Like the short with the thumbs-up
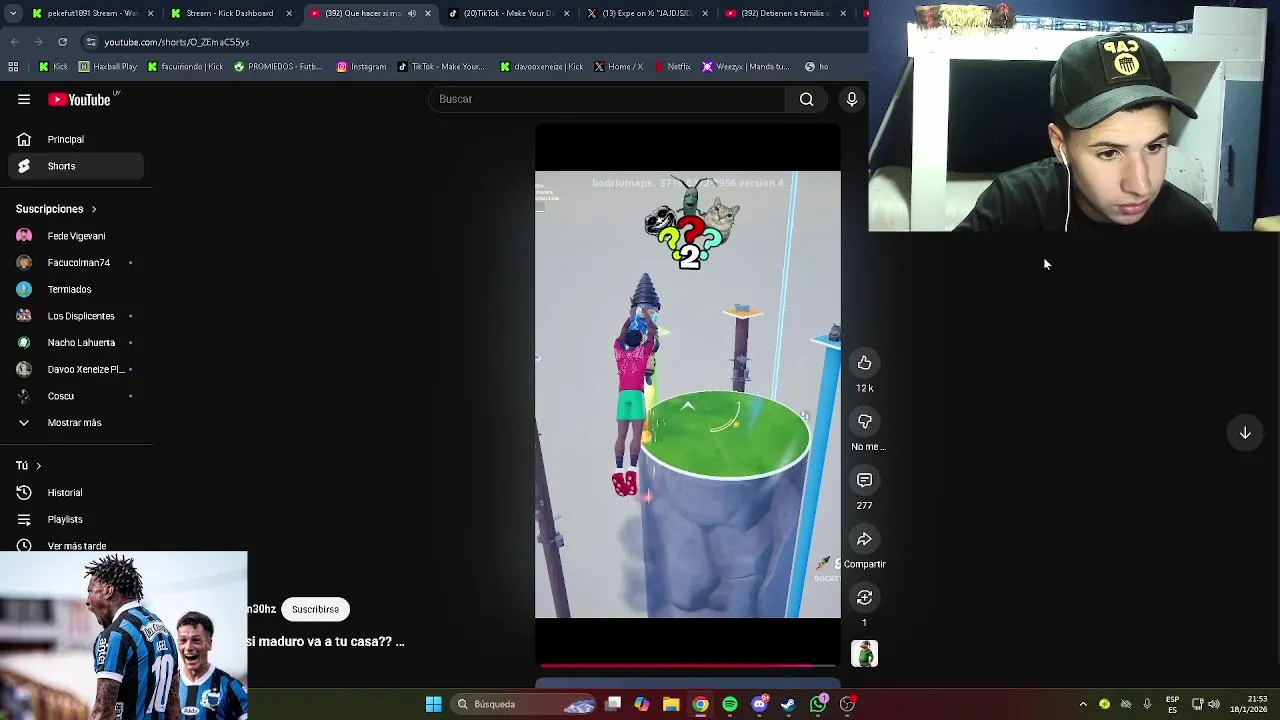Viewport: 1280px width, 720px height. [x=865, y=363]
